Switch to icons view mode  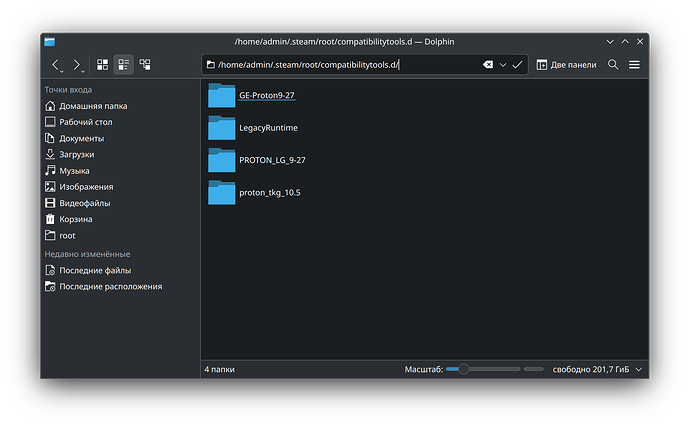click(x=103, y=65)
